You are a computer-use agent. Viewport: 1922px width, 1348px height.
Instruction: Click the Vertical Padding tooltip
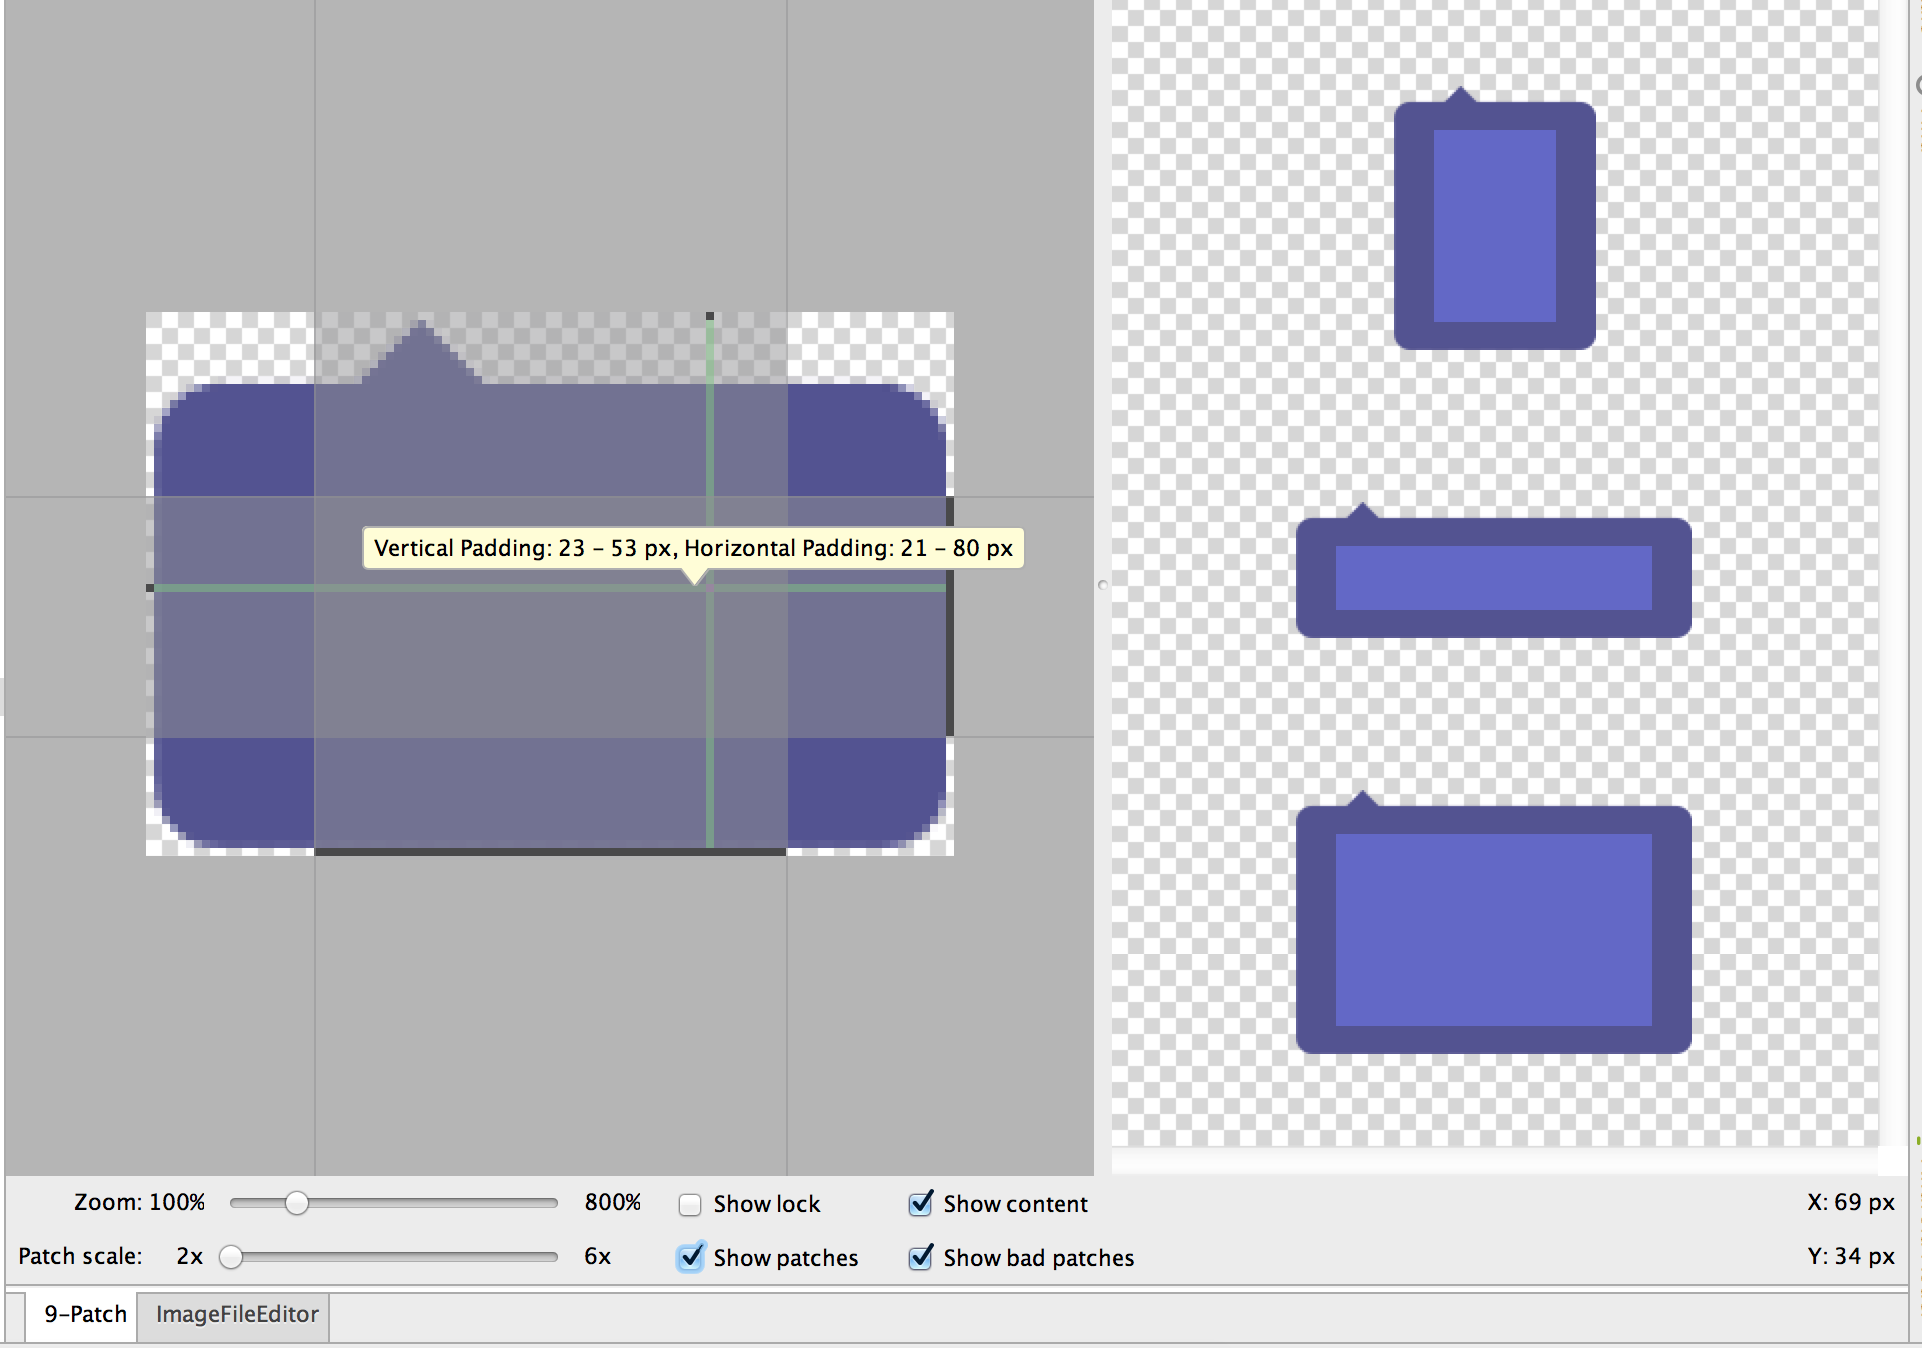[x=692, y=548]
